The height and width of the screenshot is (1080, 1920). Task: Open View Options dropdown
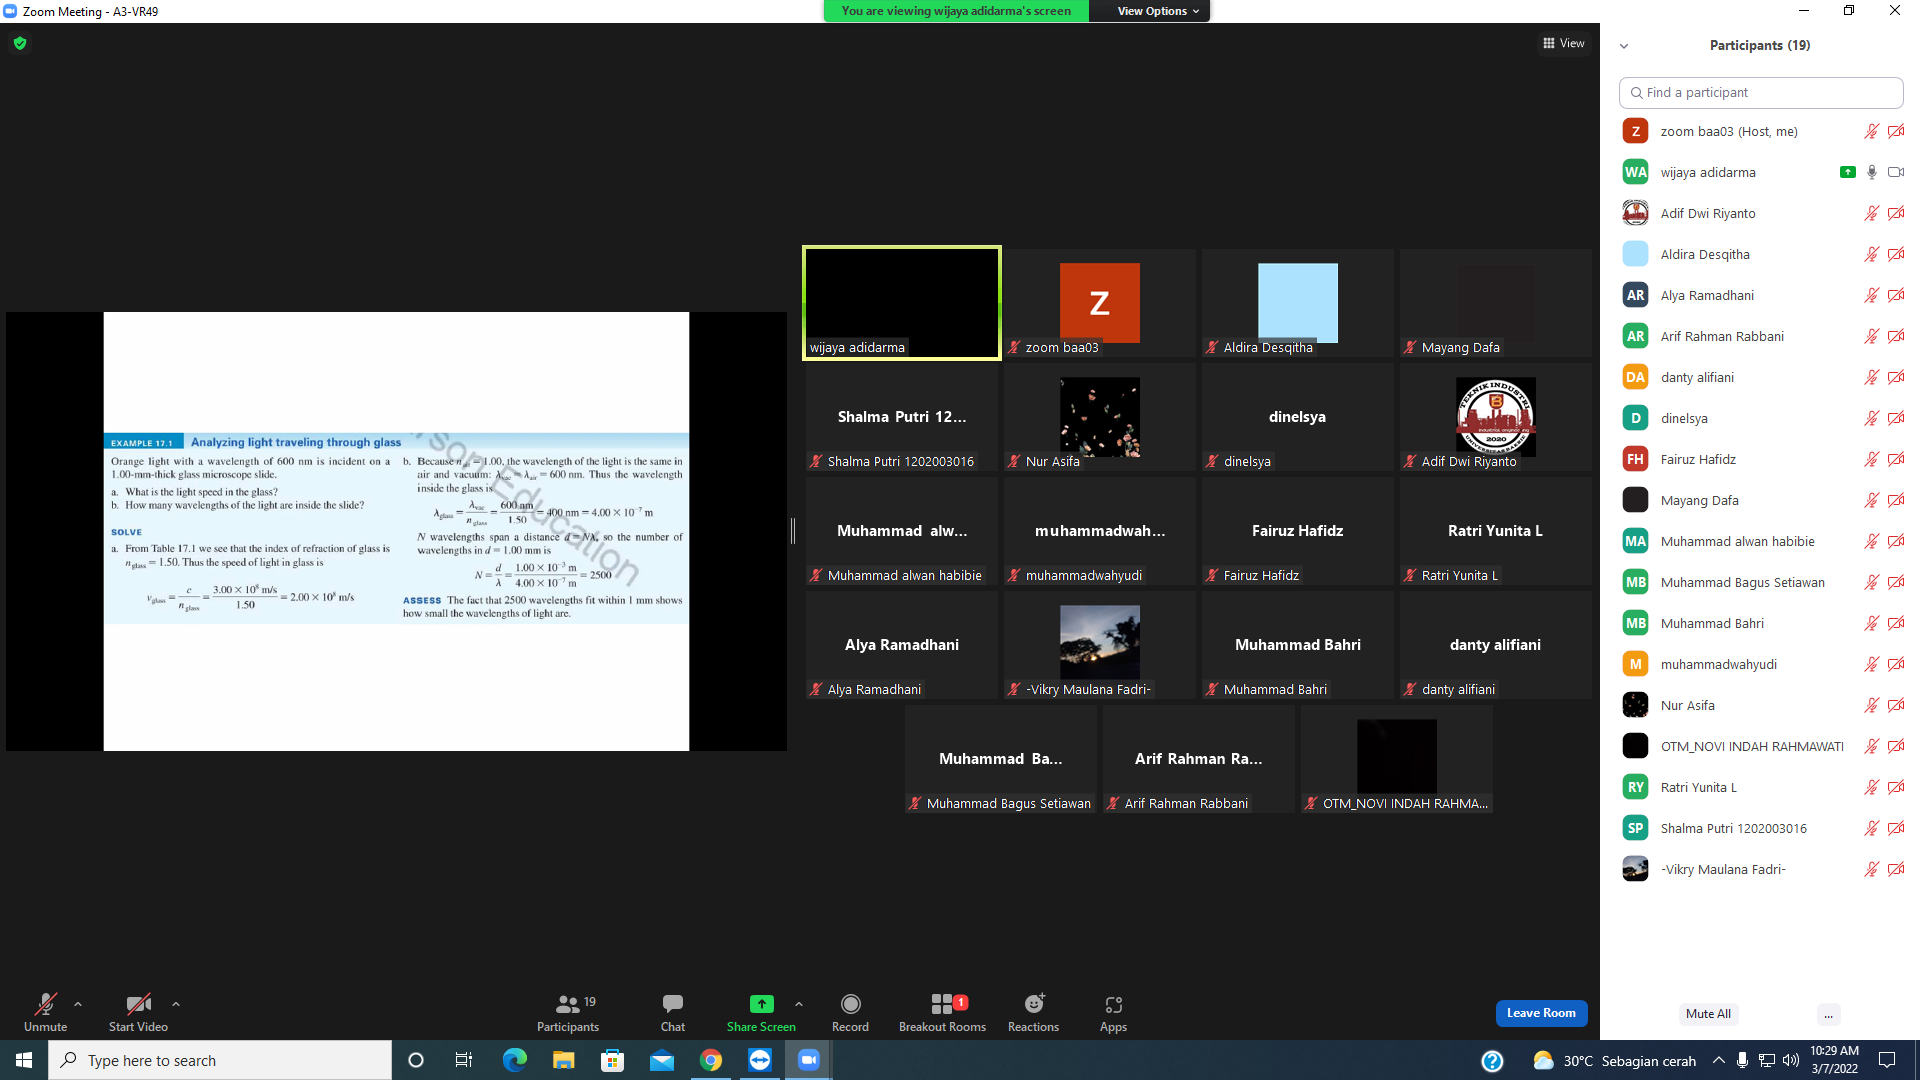tap(1158, 11)
